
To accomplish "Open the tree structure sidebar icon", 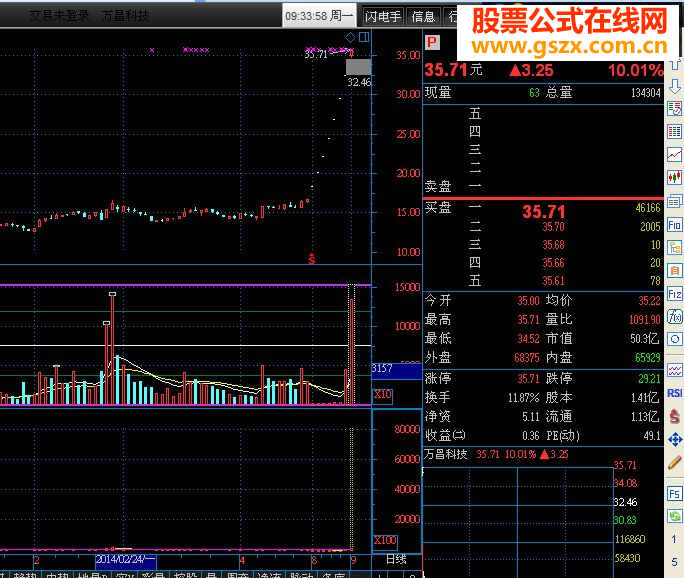I will tap(675, 248).
